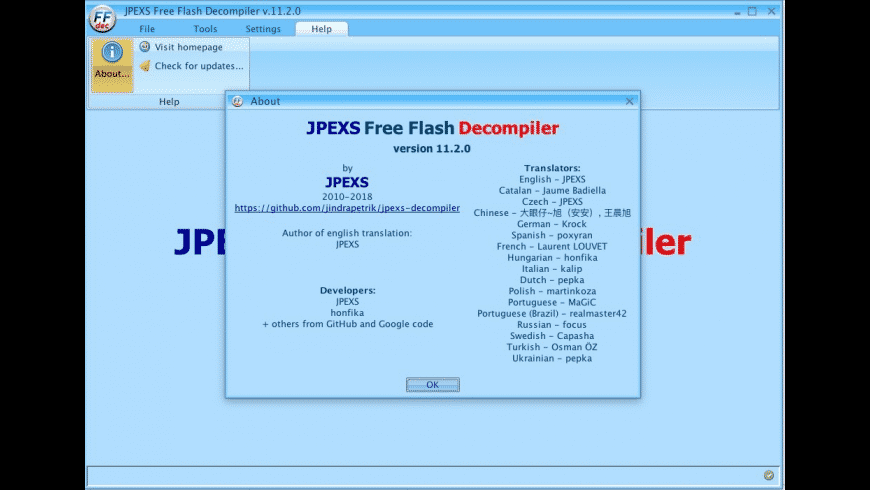Click the 2010–2018 year text
This screenshot has height=490, width=870.
click(347, 196)
